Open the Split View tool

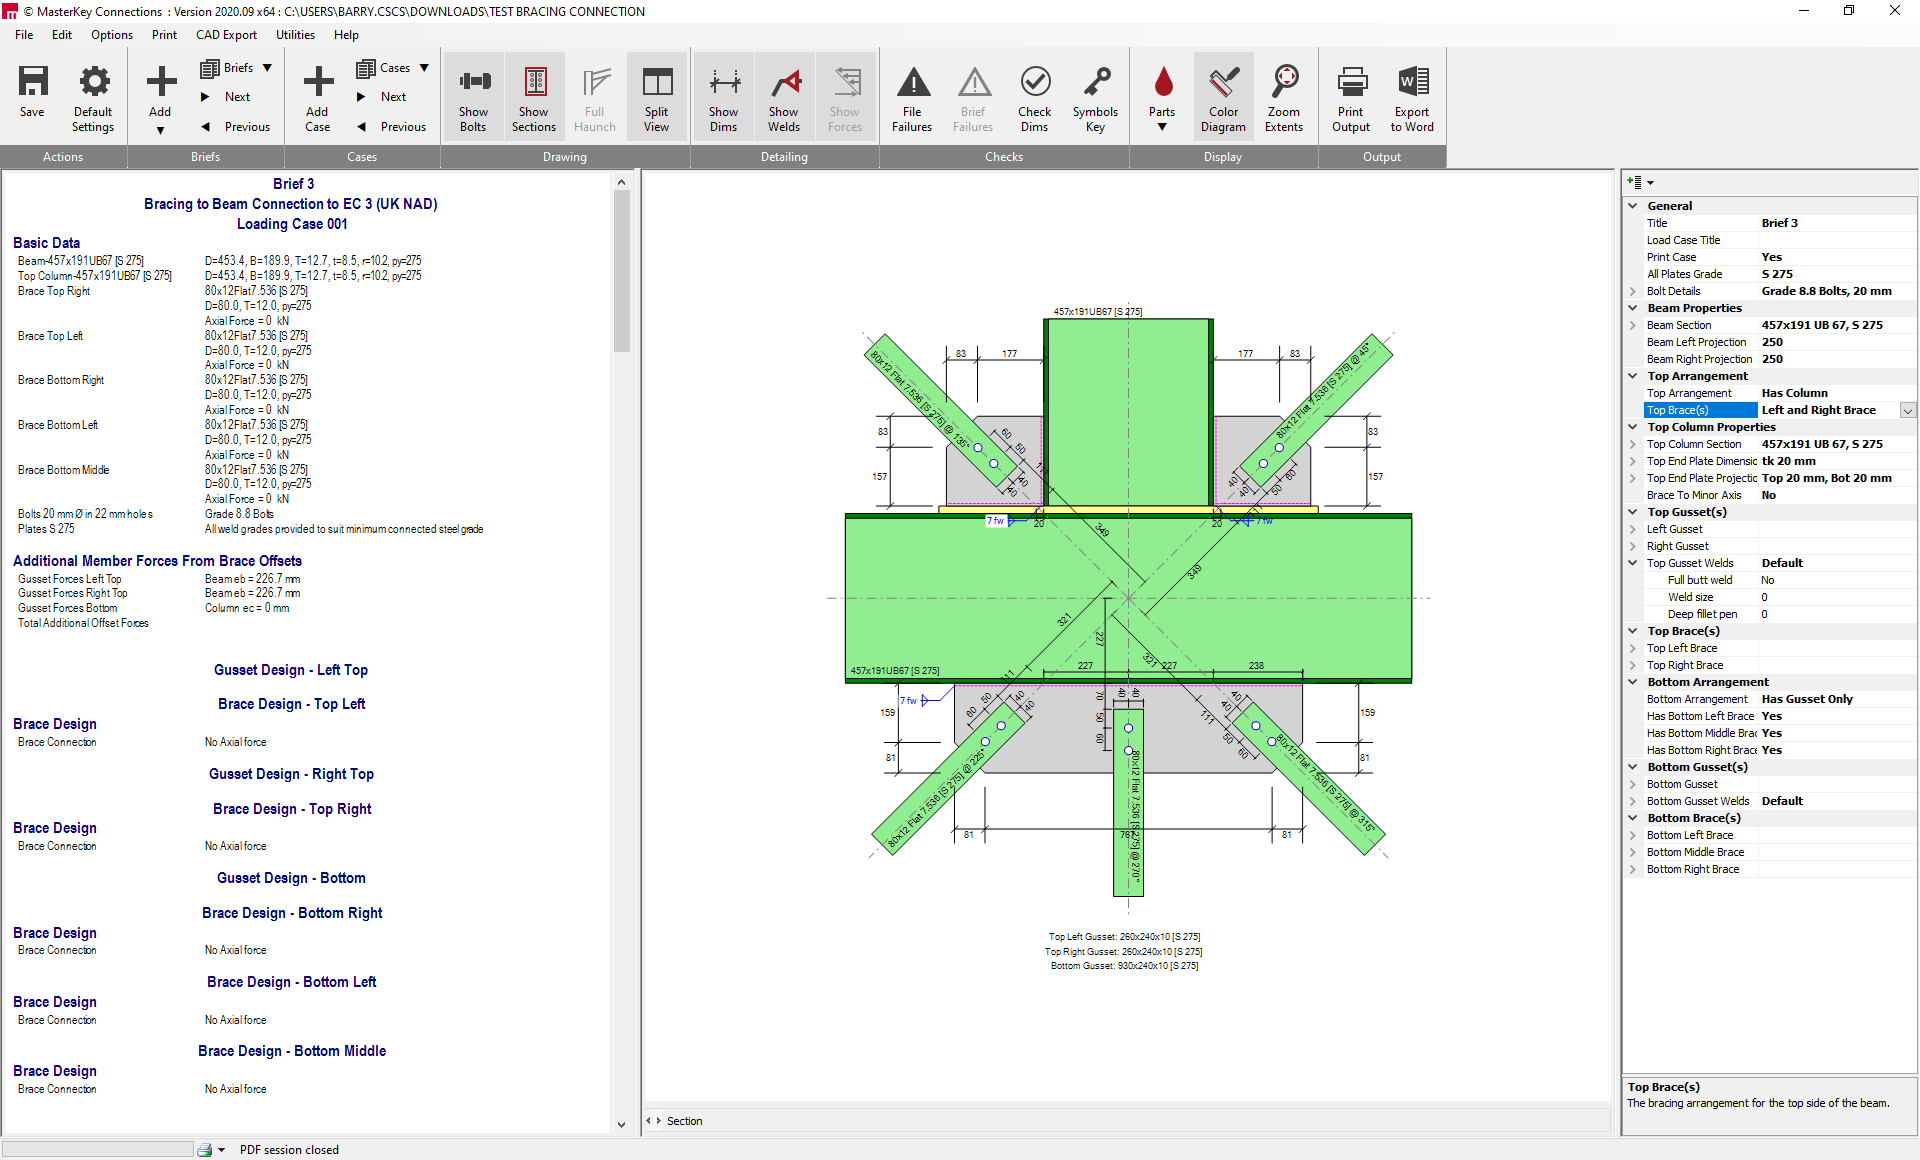coord(657,95)
